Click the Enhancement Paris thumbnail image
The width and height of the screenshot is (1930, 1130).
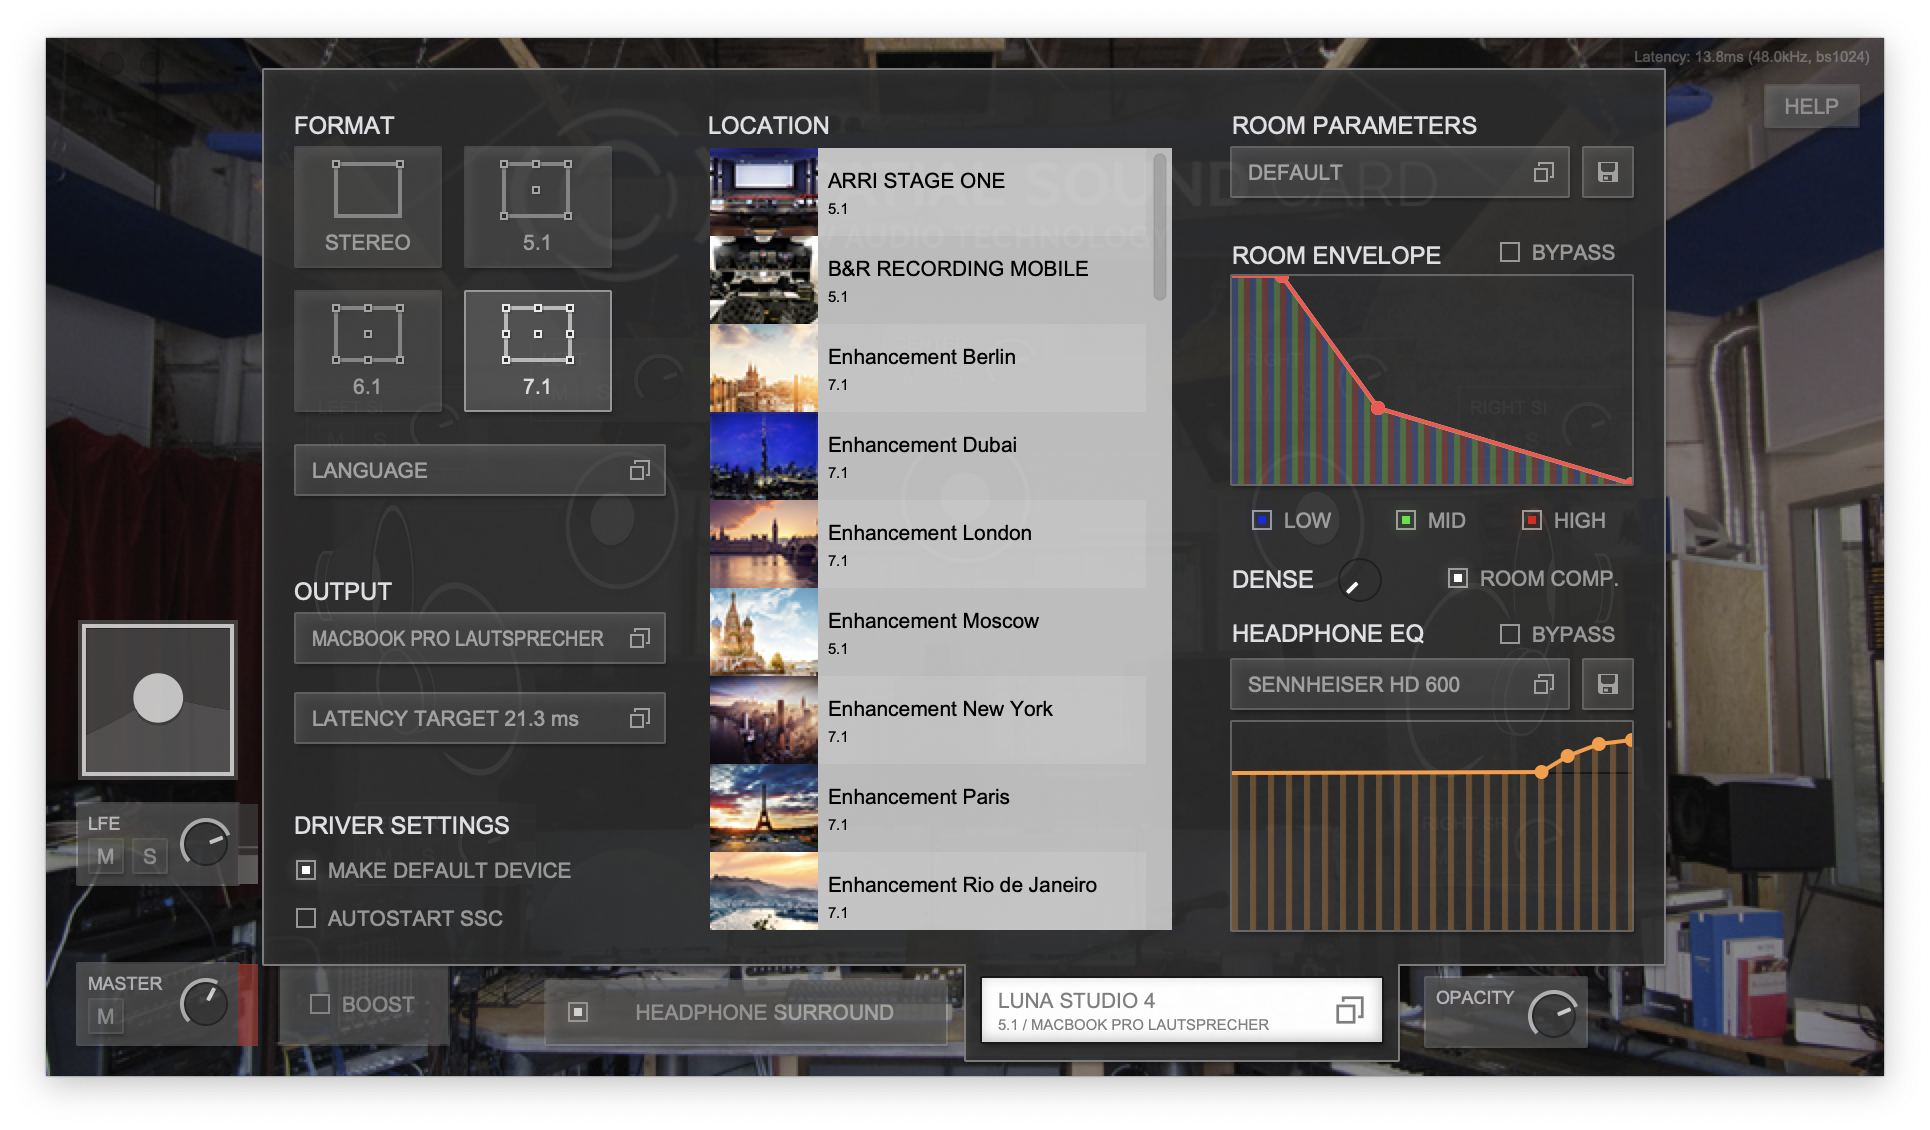(x=763, y=808)
